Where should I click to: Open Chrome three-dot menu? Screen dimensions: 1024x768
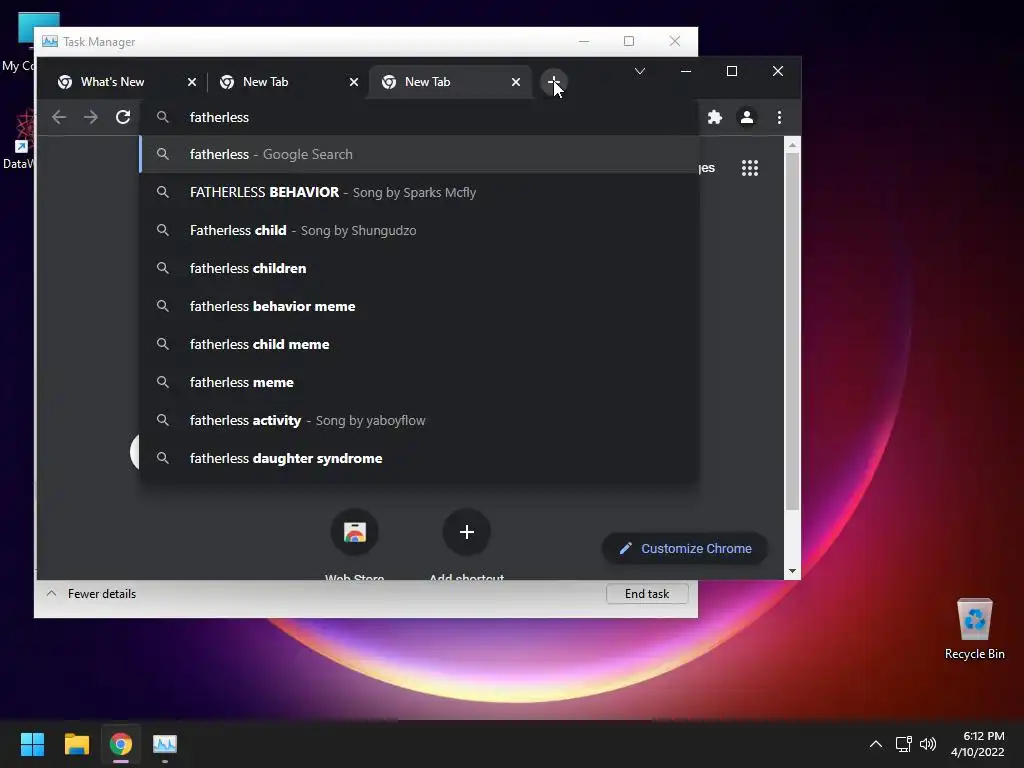tap(779, 118)
